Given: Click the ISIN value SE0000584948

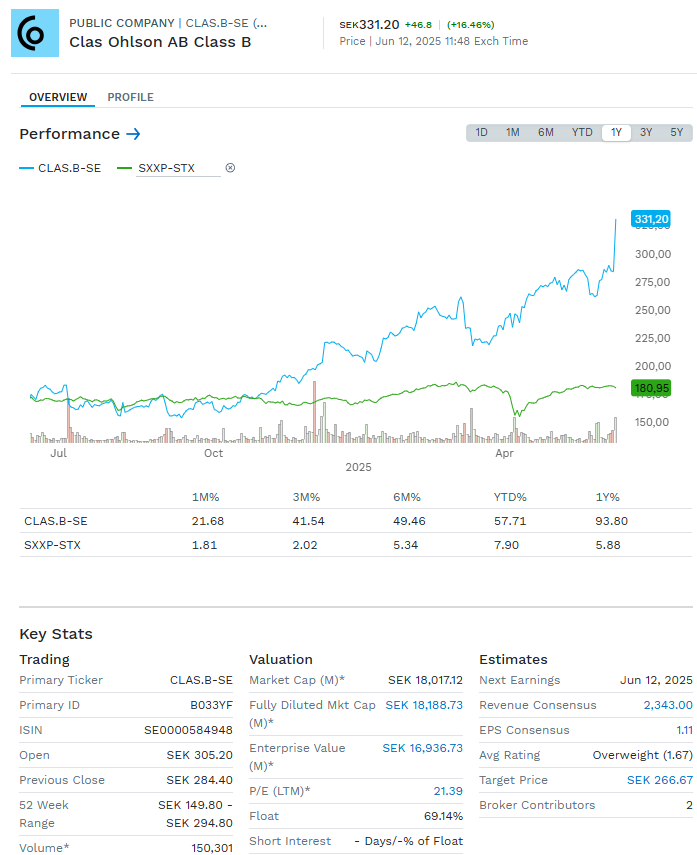Looking at the screenshot, I should (188, 730).
